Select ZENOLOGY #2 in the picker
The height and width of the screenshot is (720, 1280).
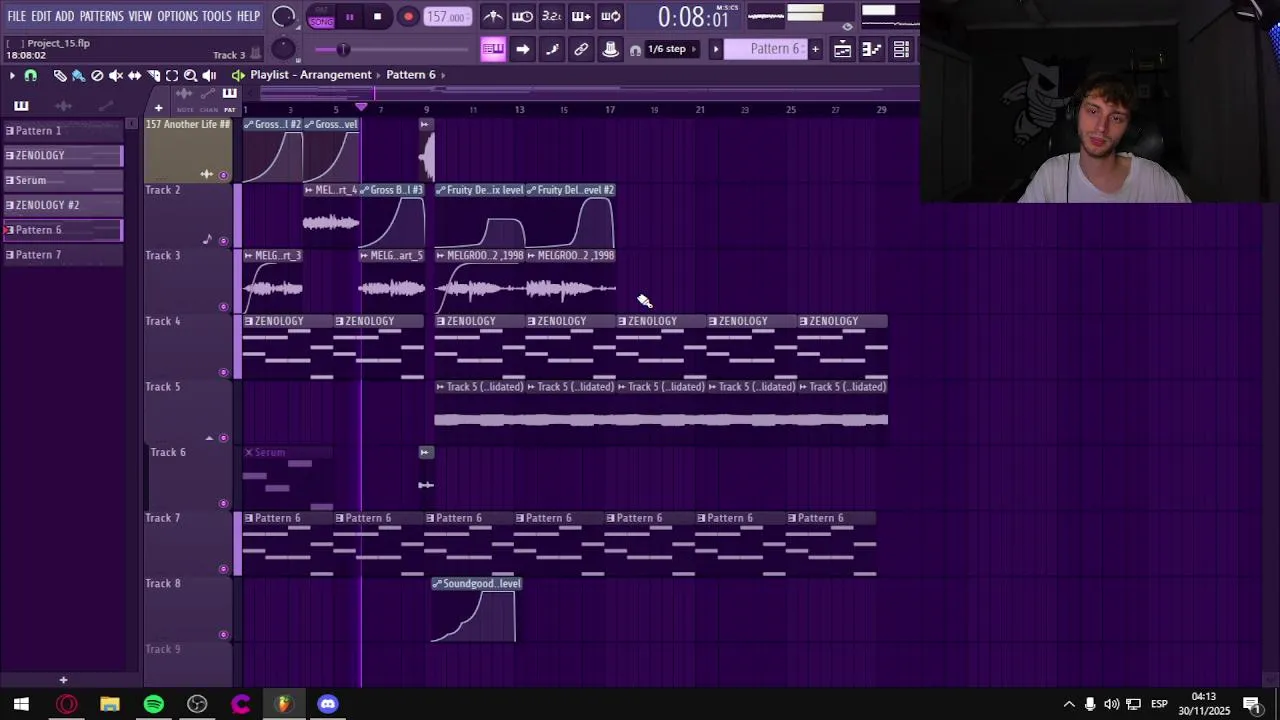pyautogui.click(x=63, y=205)
